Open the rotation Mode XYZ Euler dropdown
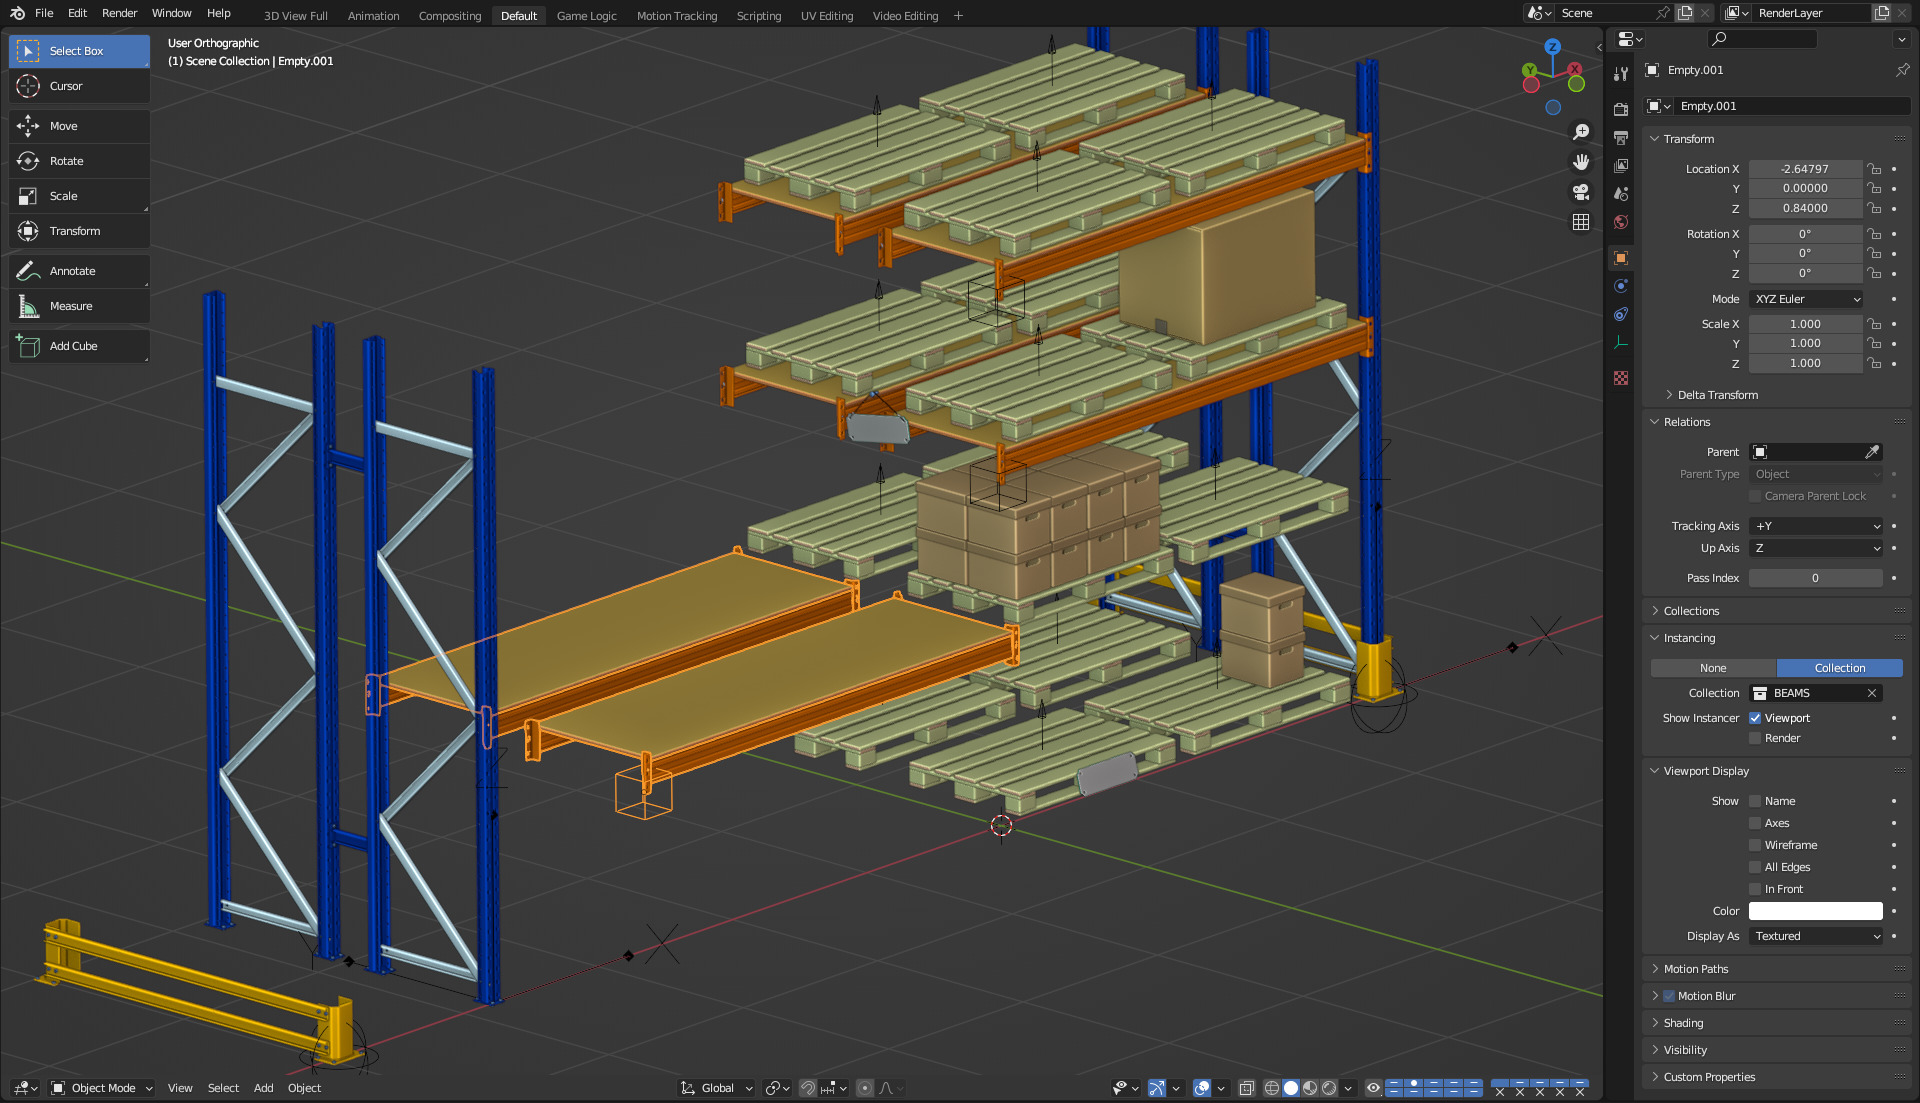This screenshot has height=1103, width=1920. pos(1807,299)
